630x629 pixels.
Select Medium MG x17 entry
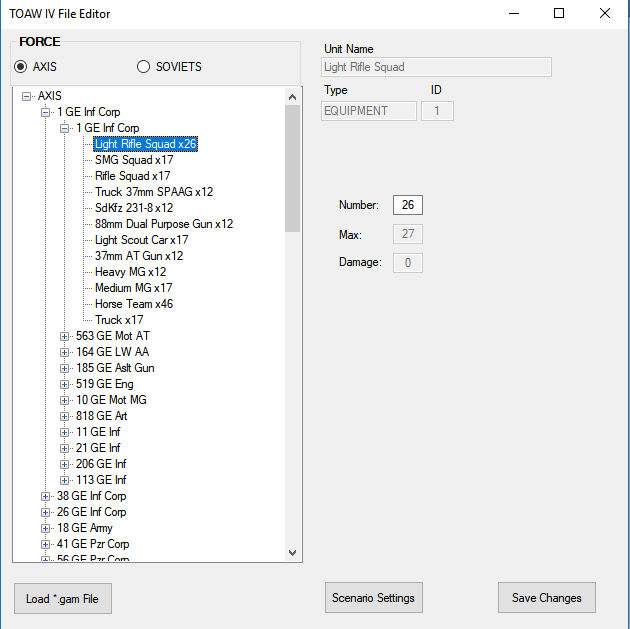pos(133,288)
